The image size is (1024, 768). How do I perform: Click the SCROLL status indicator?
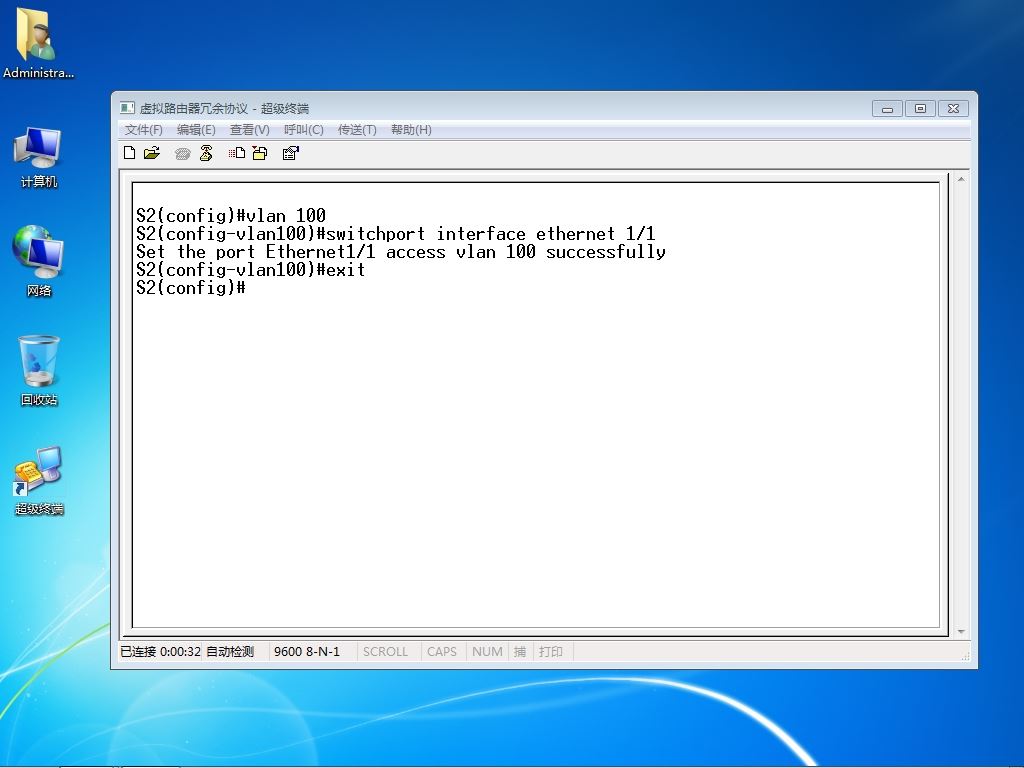[385, 651]
